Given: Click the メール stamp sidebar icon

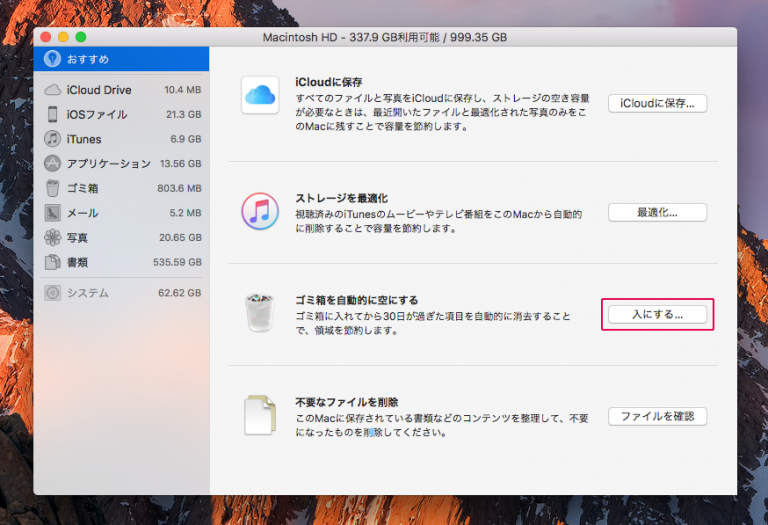Looking at the screenshot, I should (x=53, y=213).
